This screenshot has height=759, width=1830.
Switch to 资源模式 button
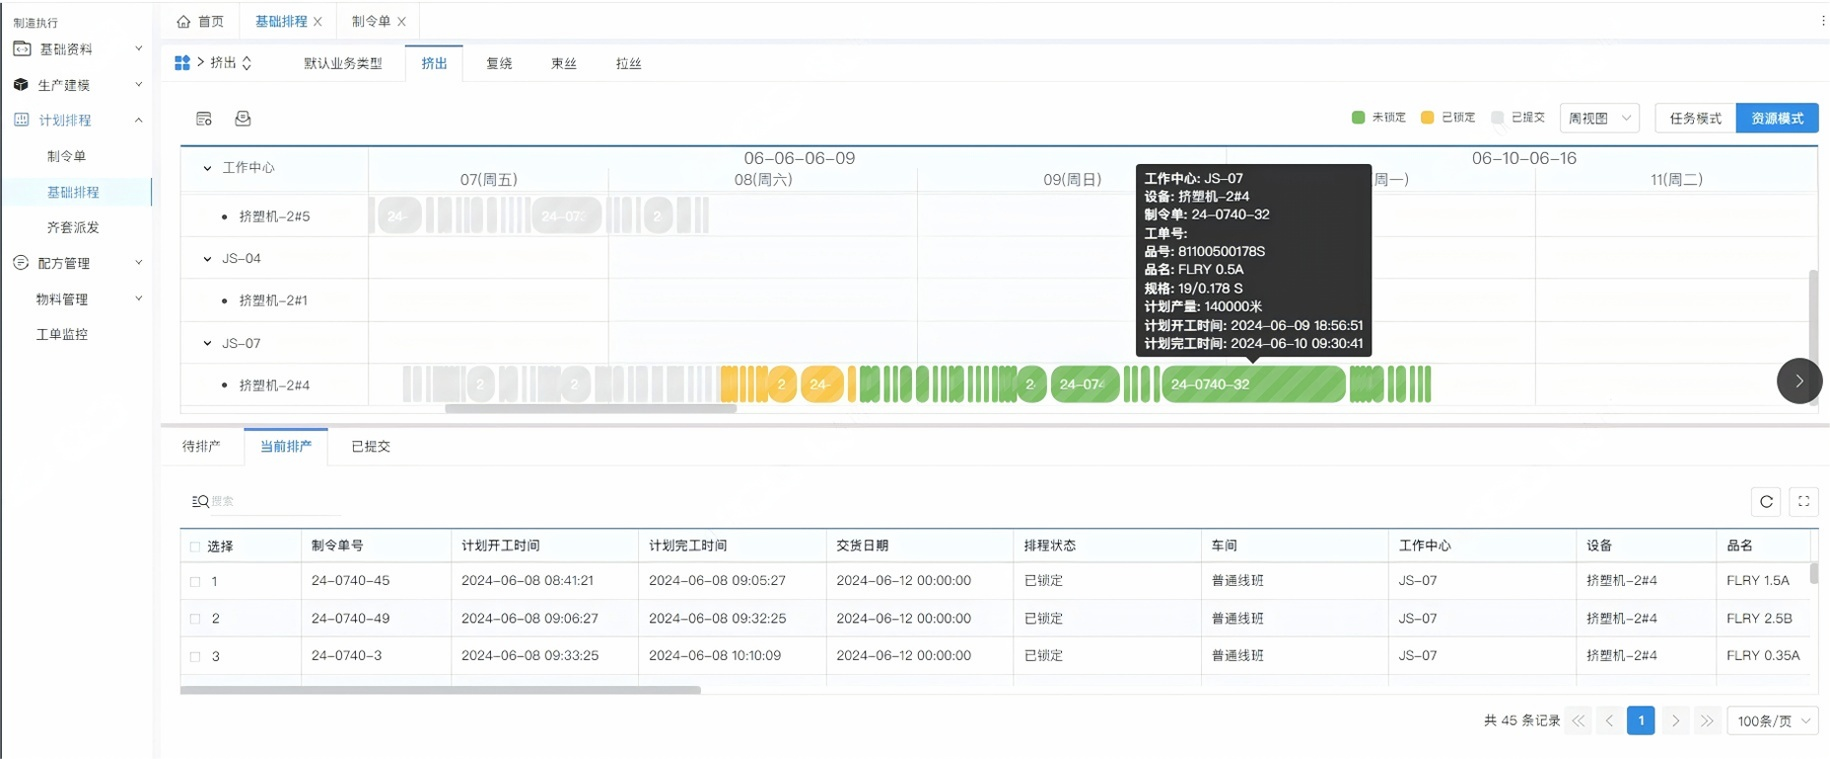(x=1777, y=118)
